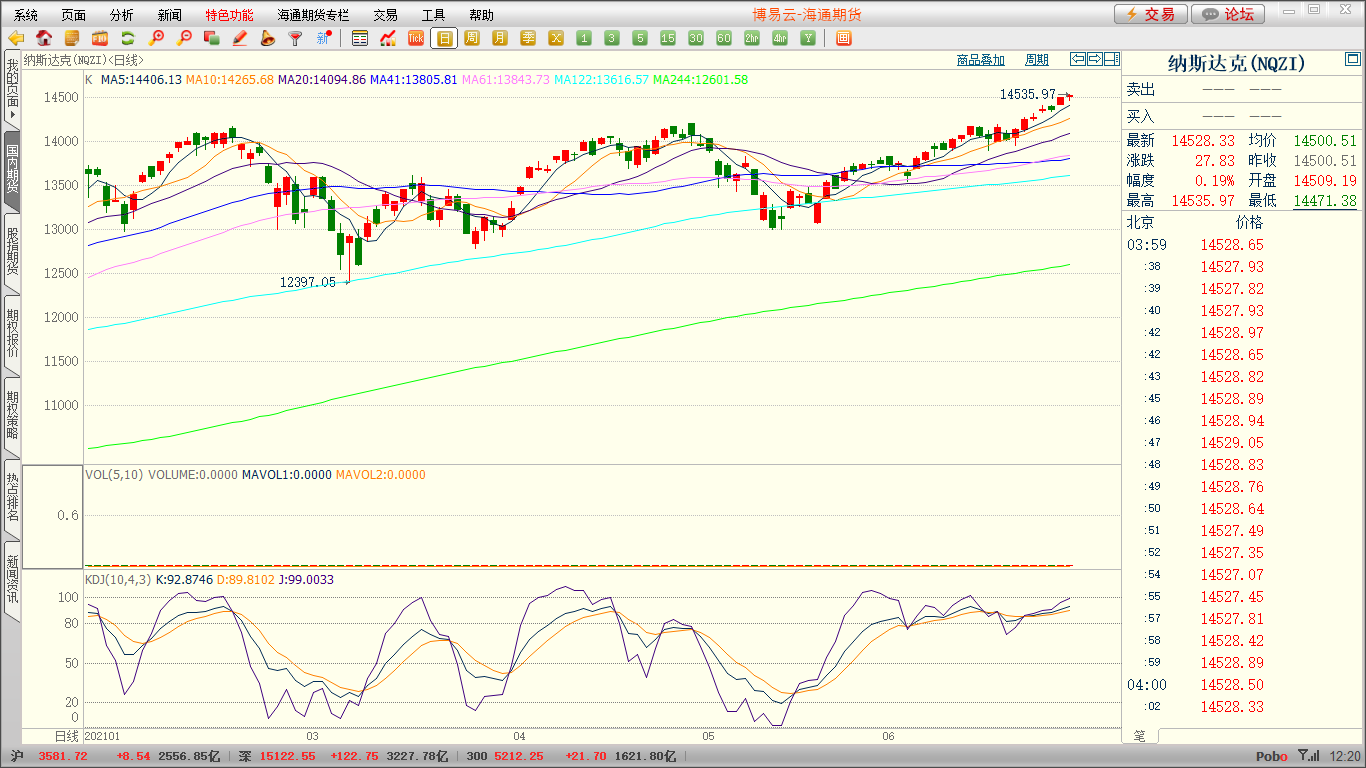The image size is (1366, 768).
Task: Open the 系统 menu
Action: tap(26, 15)
